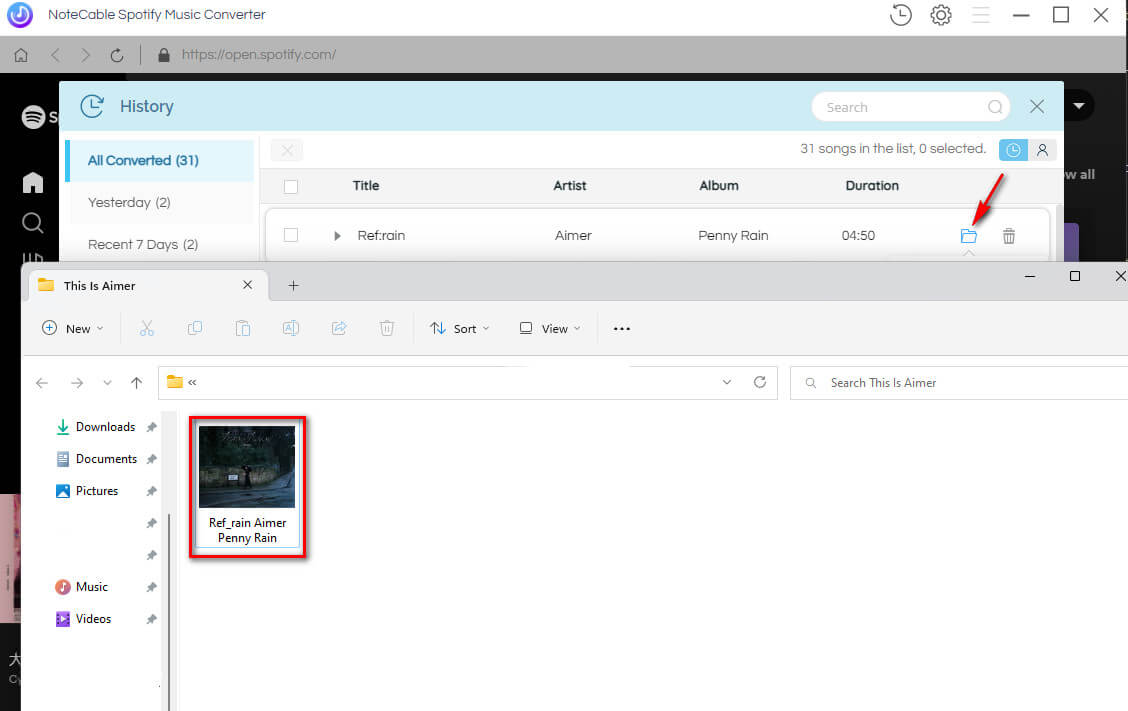Image resolution: width=1128 pixels, height=711 pixels.
Task: Open the History clock icon in title bar
Action: point(900,15)
